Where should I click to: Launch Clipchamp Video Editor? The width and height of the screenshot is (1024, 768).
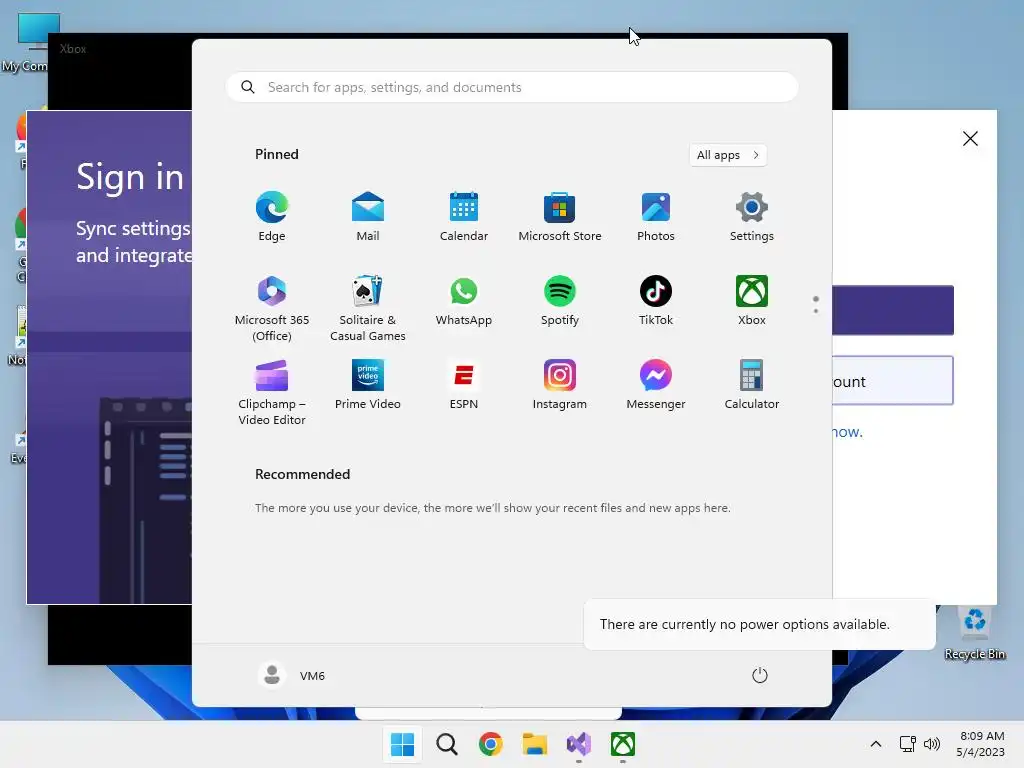(272, 392)
